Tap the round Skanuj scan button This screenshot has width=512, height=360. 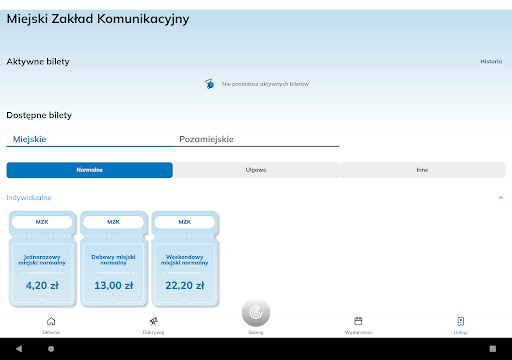(256, 313)
